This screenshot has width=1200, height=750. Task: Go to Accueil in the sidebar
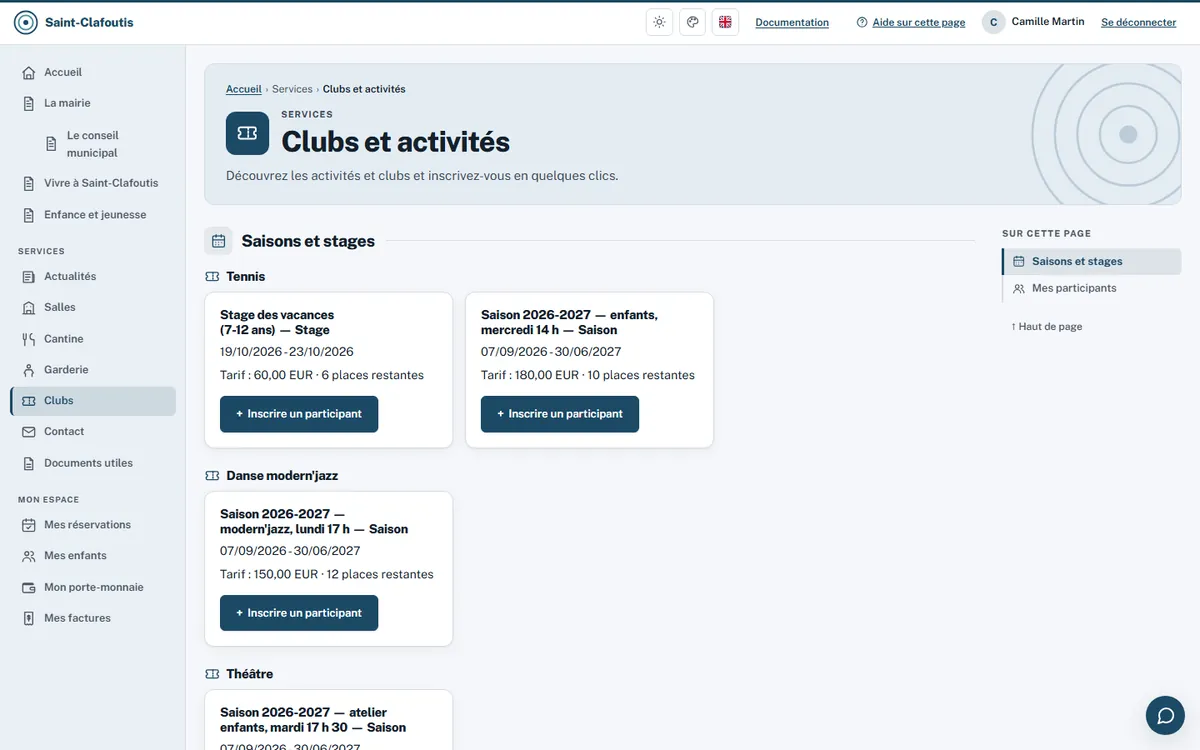(93, 72)
